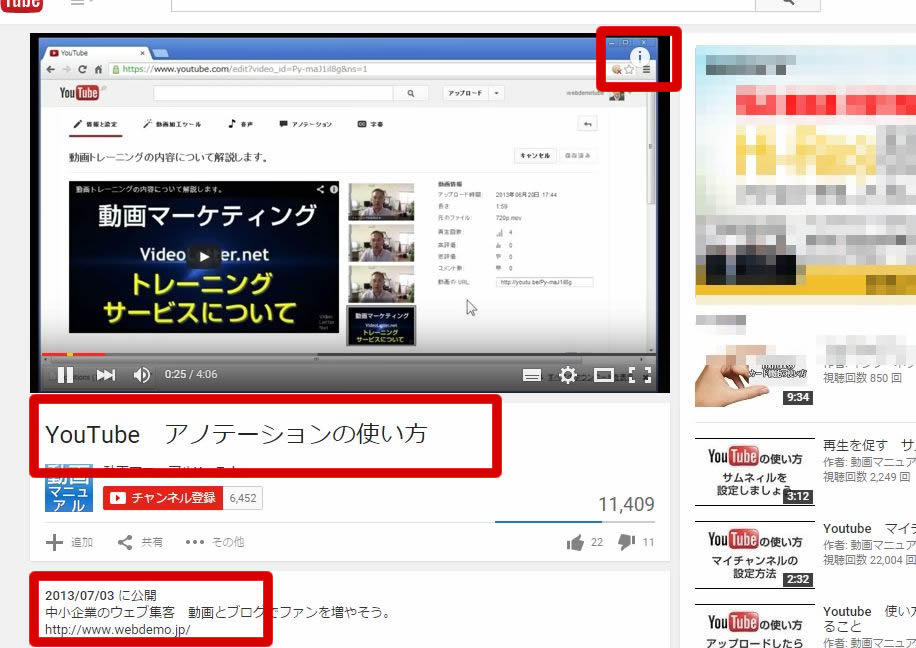Subscribe with the チャンネル登録 button
The image size is (916, 648).
(x=163, y=498)
